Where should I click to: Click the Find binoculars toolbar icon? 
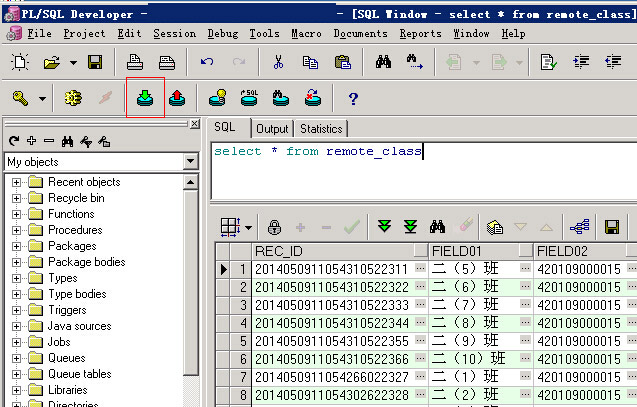pyautogui.click(x=383, y=62)
